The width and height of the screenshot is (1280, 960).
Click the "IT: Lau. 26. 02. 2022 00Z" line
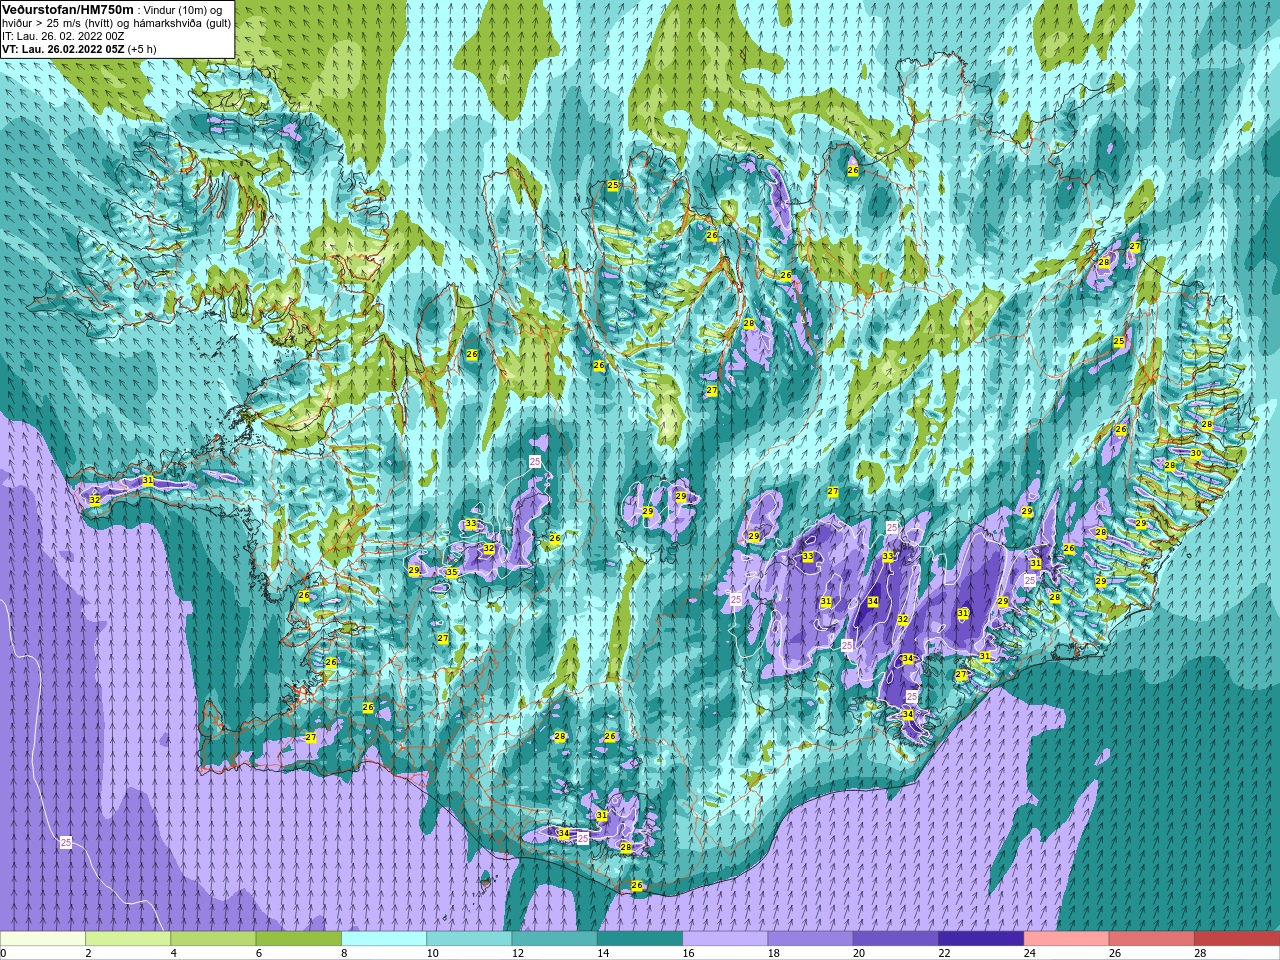click(63, 36)
